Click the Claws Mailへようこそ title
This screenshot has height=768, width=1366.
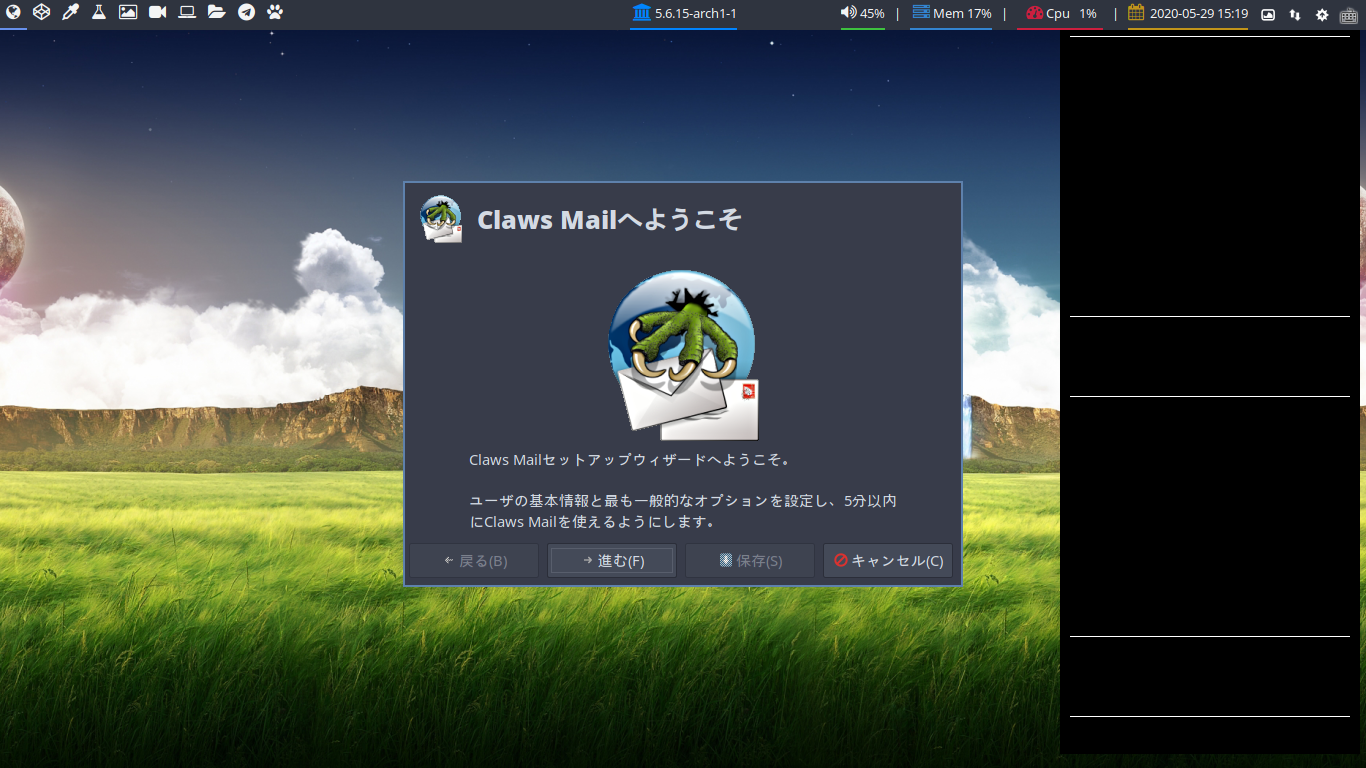pos(609,220)
